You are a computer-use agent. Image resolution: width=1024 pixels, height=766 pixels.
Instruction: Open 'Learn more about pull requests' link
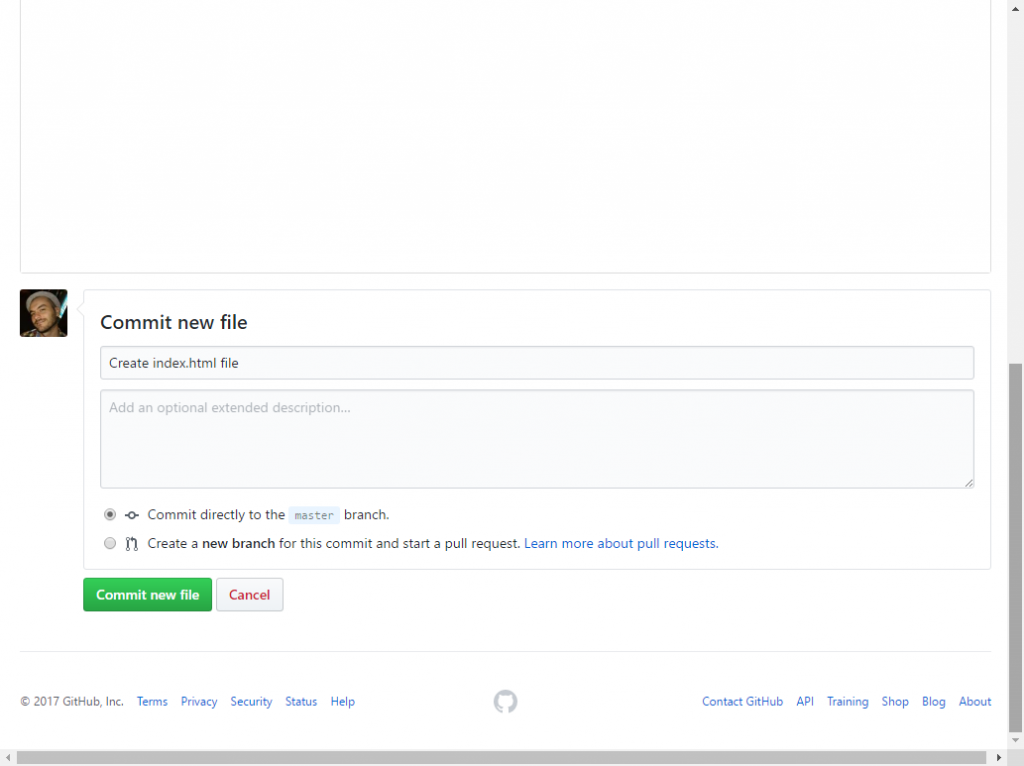click(x=621, y=543)
